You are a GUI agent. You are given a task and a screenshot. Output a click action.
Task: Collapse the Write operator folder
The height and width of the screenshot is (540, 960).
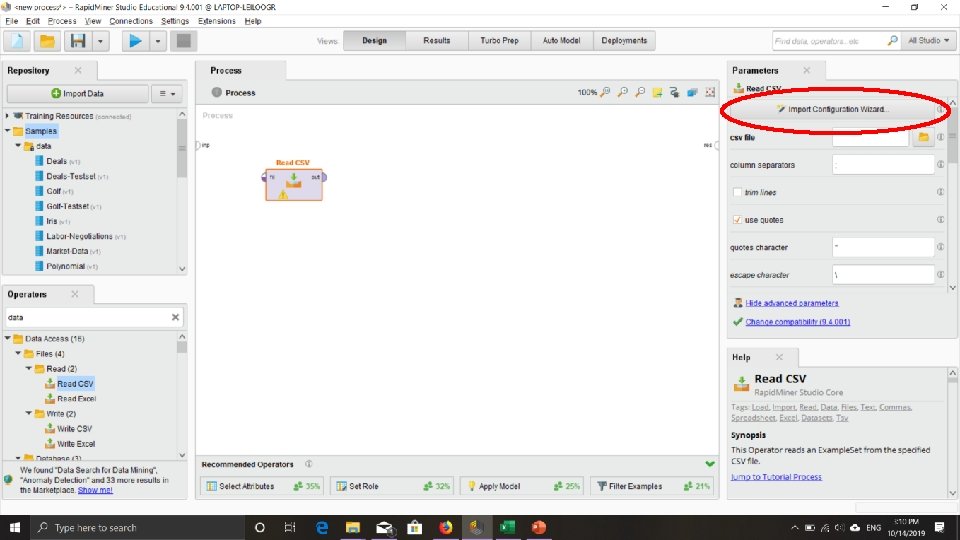[29, 413]
